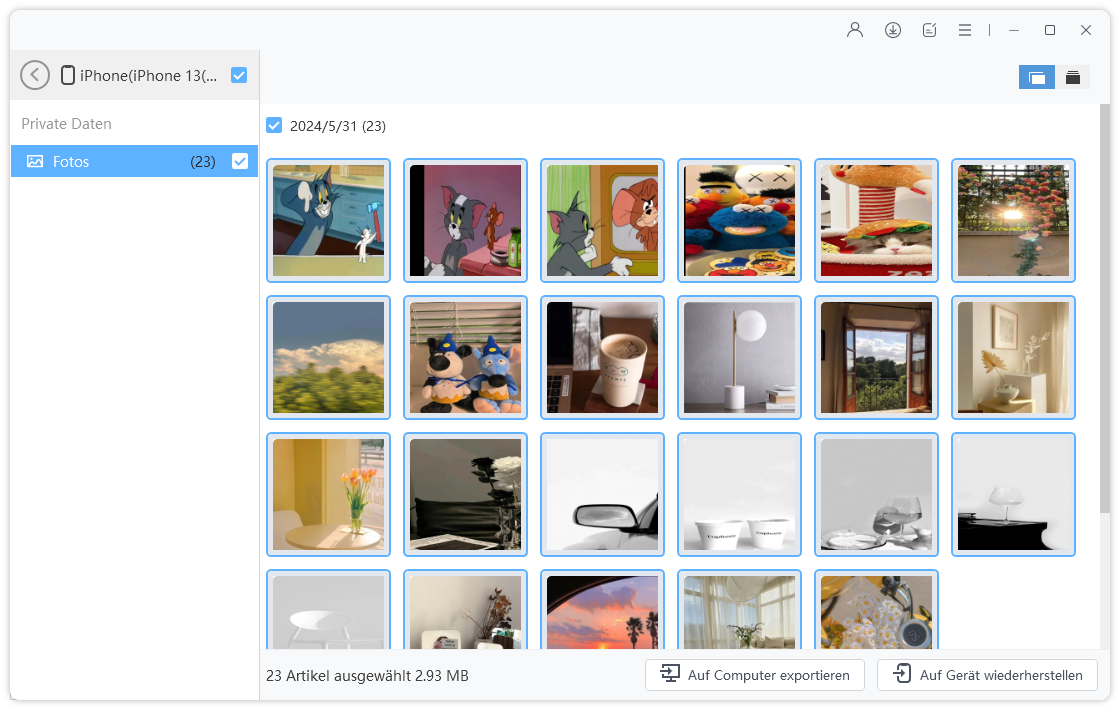Open the user account icon

[855, 30]
